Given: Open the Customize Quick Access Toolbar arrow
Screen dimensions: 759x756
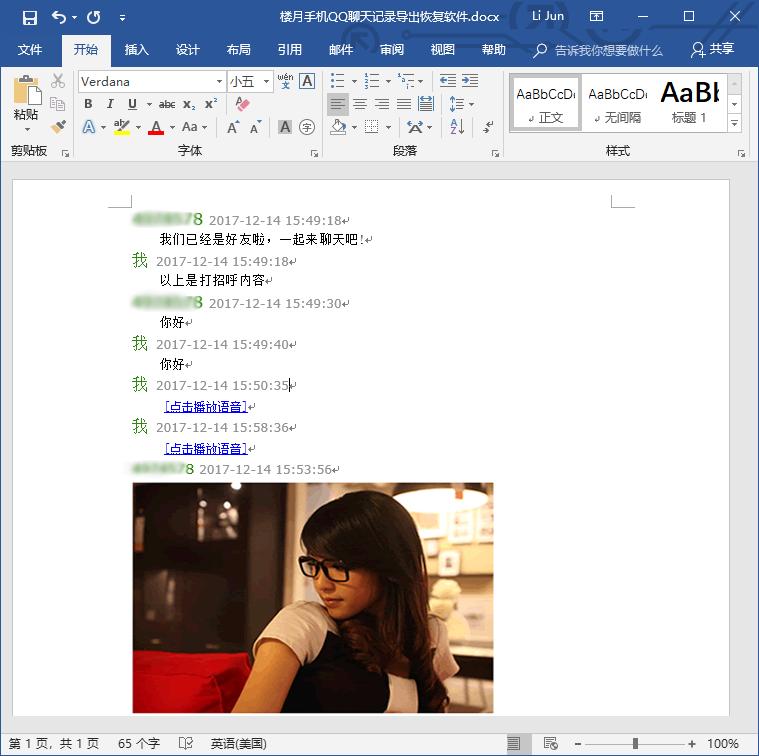Looking at the screenshot, I should pyautogui.click(x=122, y=18).
